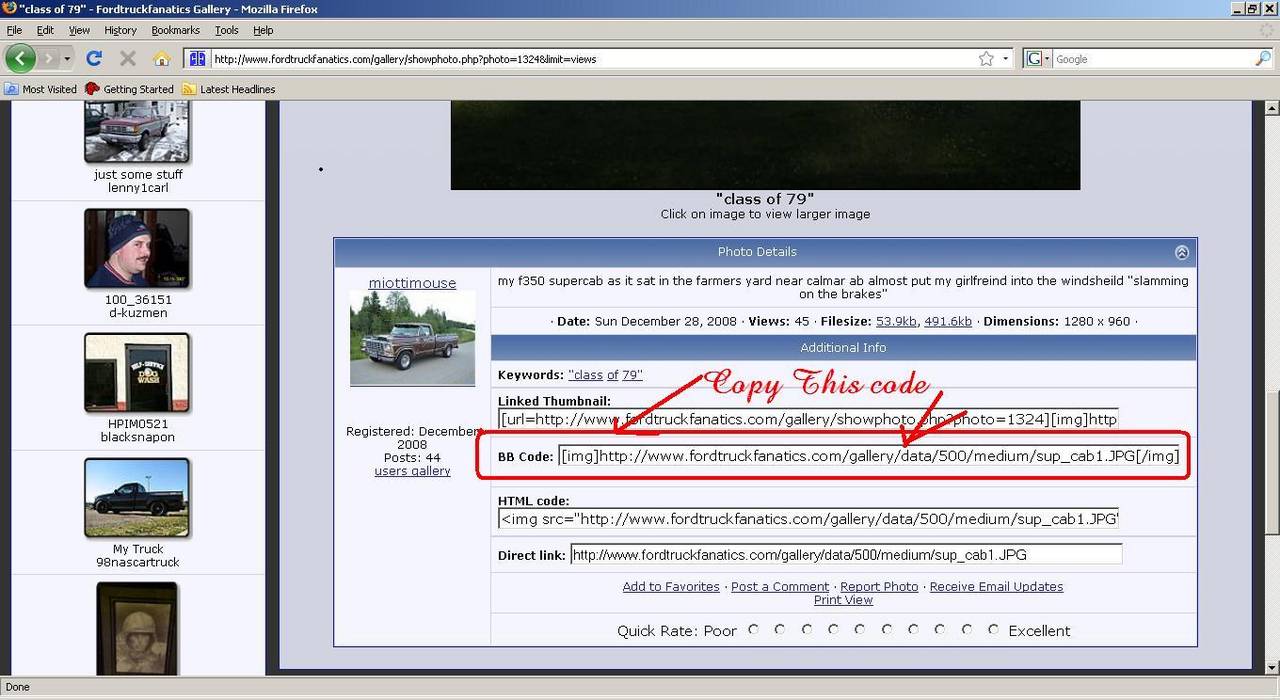Click the scrollbar down arrow

1271,667
